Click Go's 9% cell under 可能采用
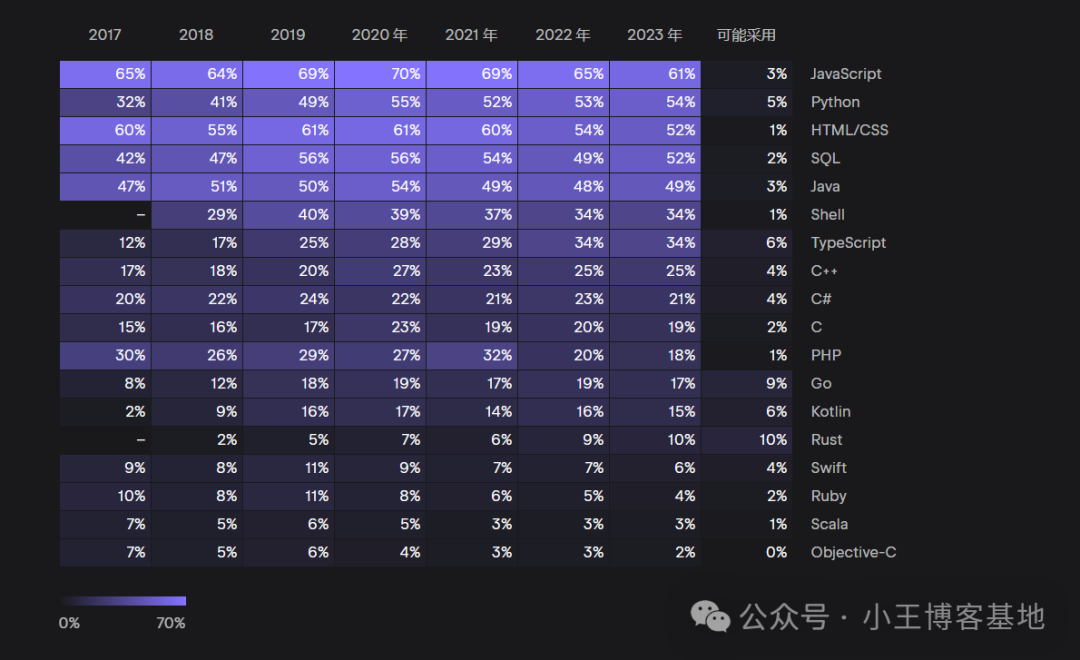The image size is (1080, 660). coord(746,384)
